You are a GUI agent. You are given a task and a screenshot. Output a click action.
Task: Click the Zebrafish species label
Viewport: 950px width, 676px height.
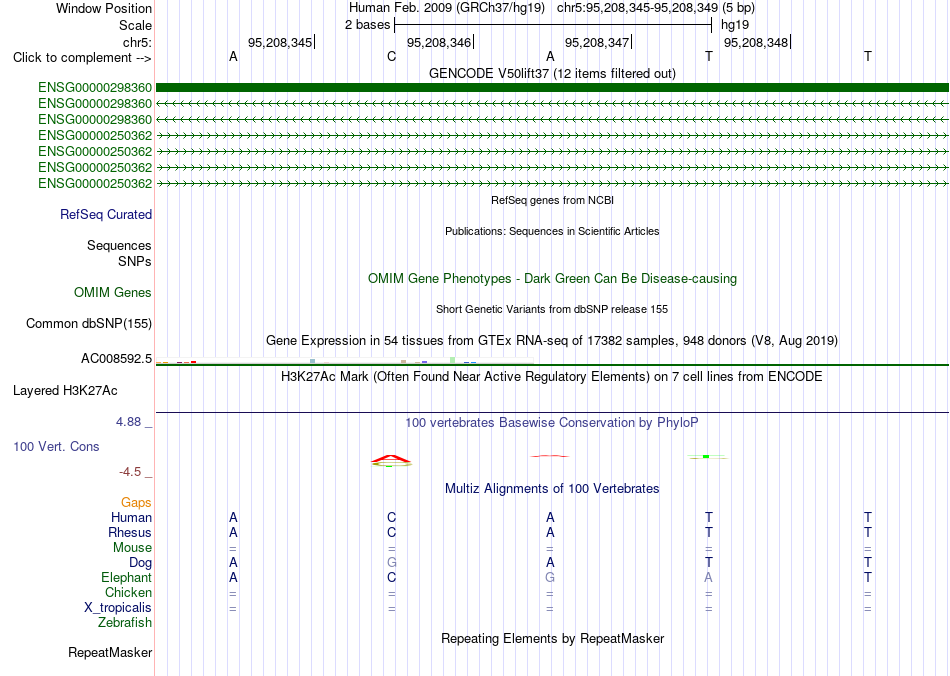point(125,622)
